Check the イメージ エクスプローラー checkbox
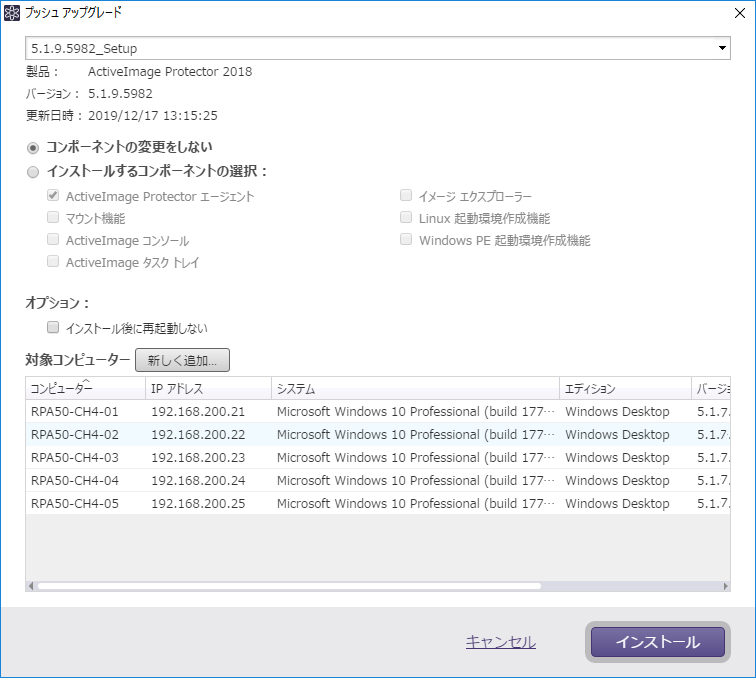This screenshot has width=756, height=678. tap(406, 197)
